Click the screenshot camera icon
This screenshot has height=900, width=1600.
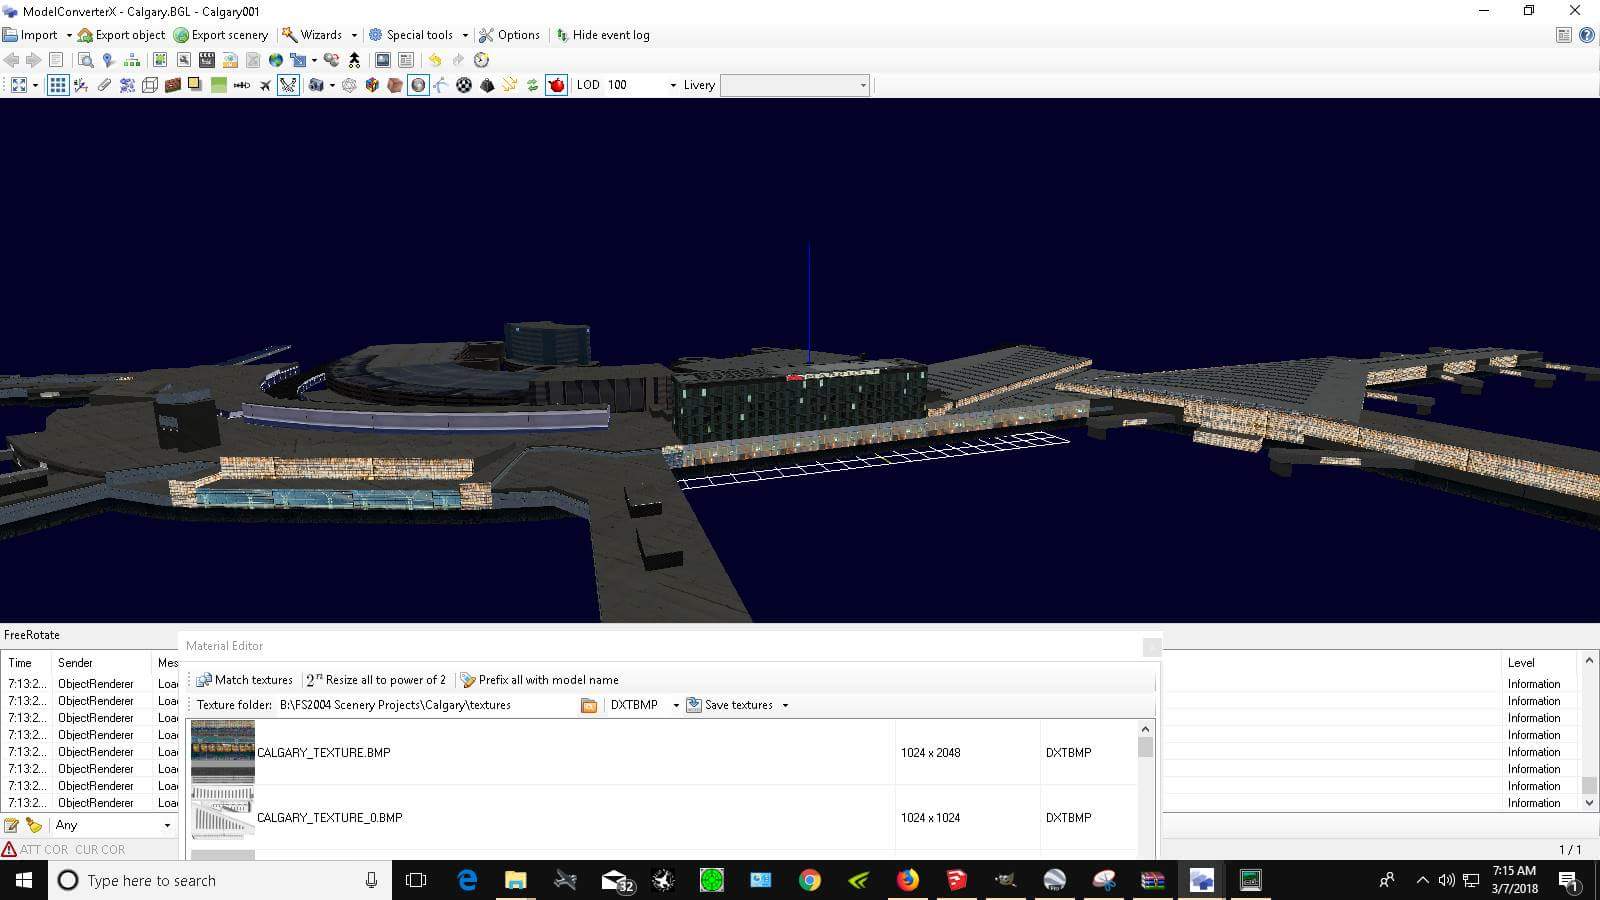[x=317, y=85]
